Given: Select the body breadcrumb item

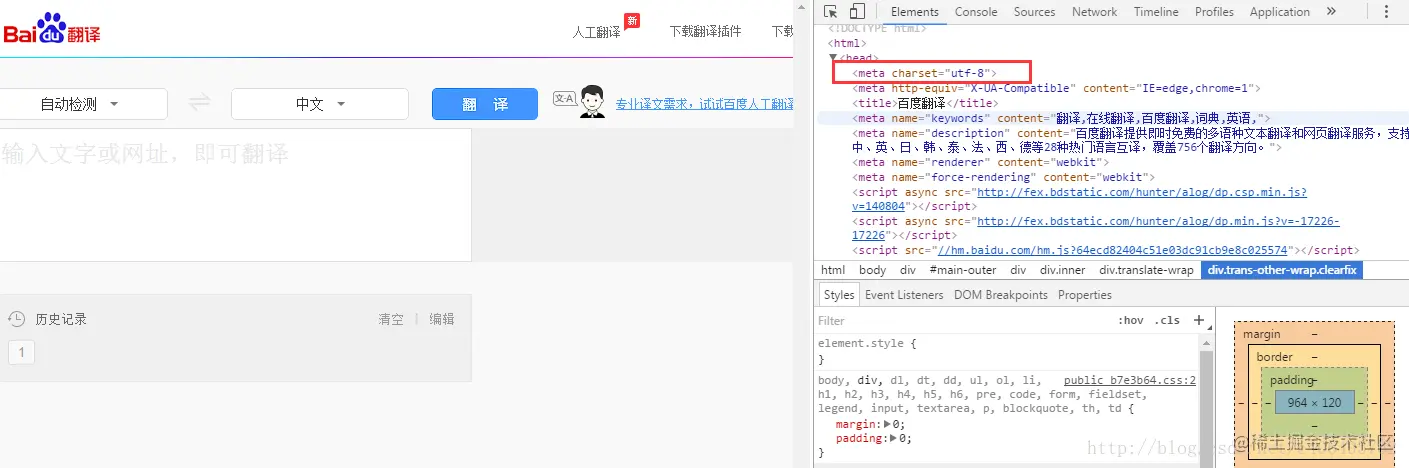Looking at the screenshot, I should 872,270.
